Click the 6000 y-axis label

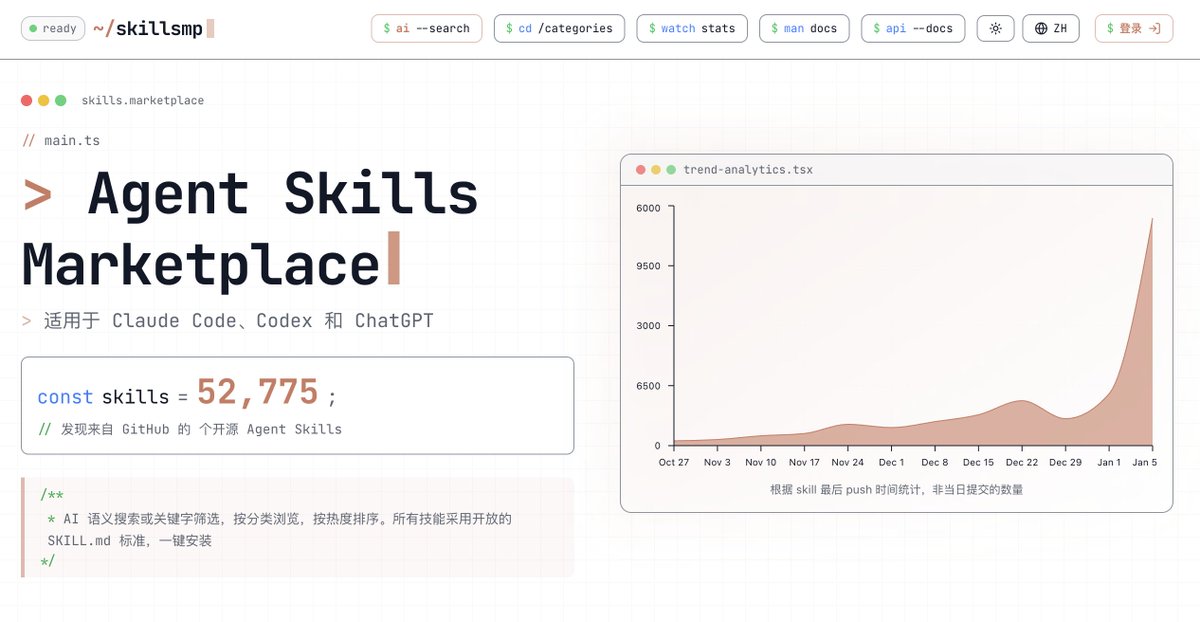point(648,207)
